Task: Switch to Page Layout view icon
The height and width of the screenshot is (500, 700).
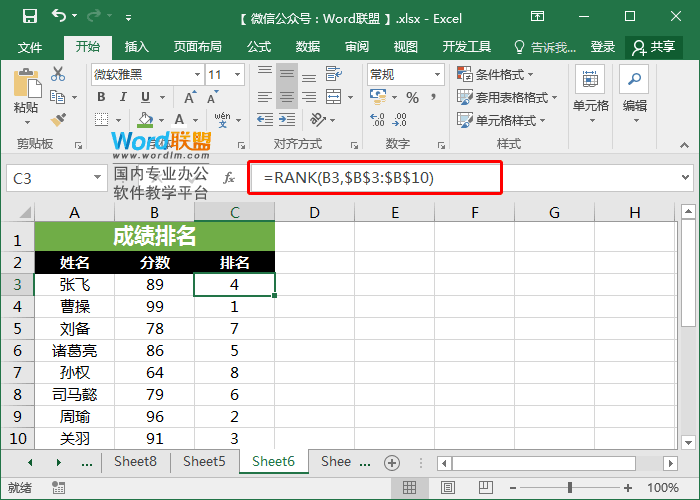Action: 448,488
